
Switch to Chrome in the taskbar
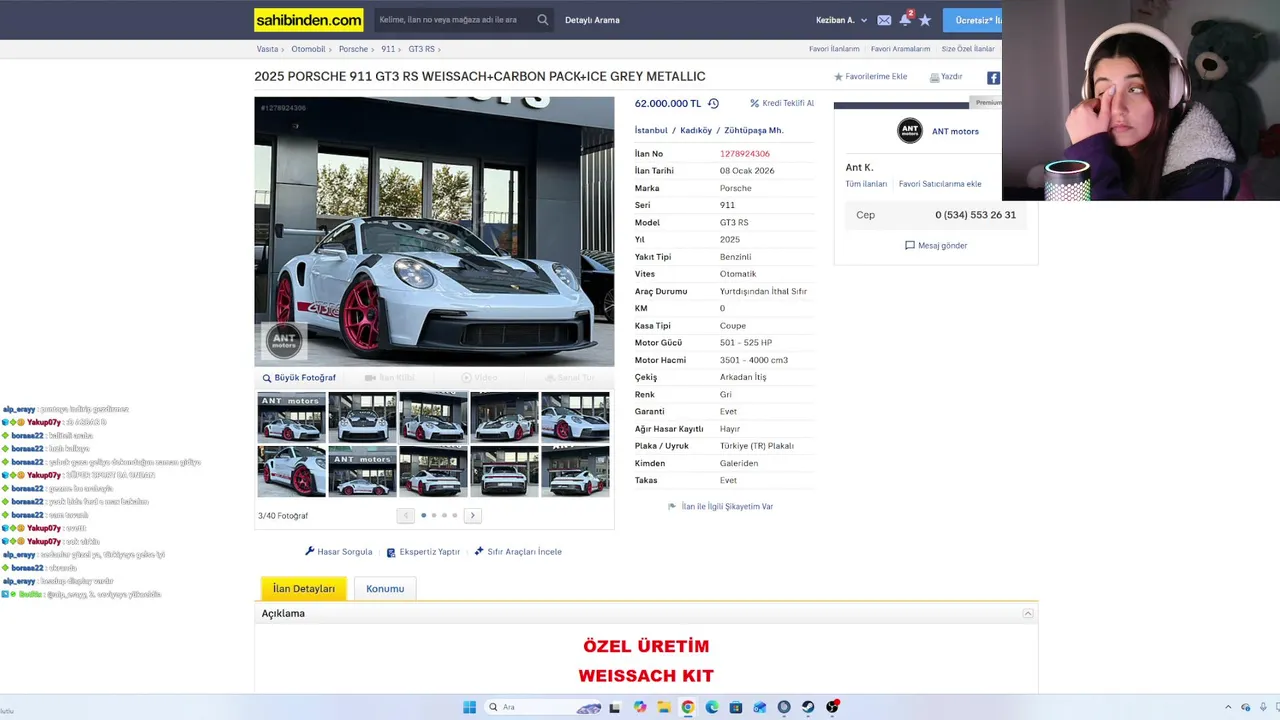click(x=688, y=707)
